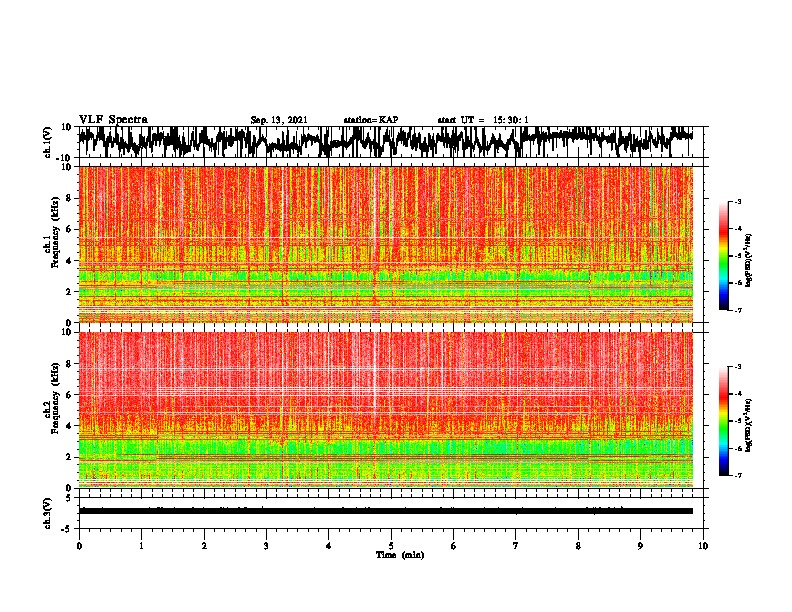Click the time axis tick label '5'
Screen dimensions: 792x612
click(x=391, y=546)
